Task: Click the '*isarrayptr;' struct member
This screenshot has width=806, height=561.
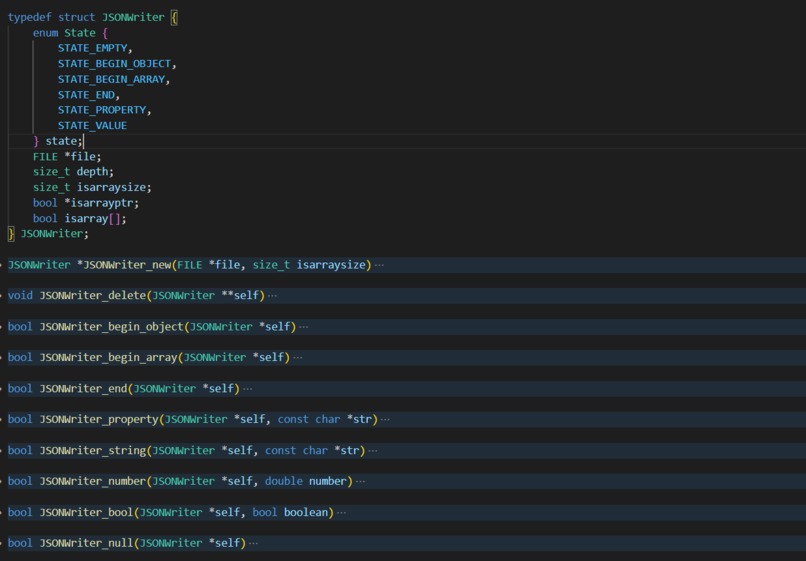Action: [x=102, y=203]
